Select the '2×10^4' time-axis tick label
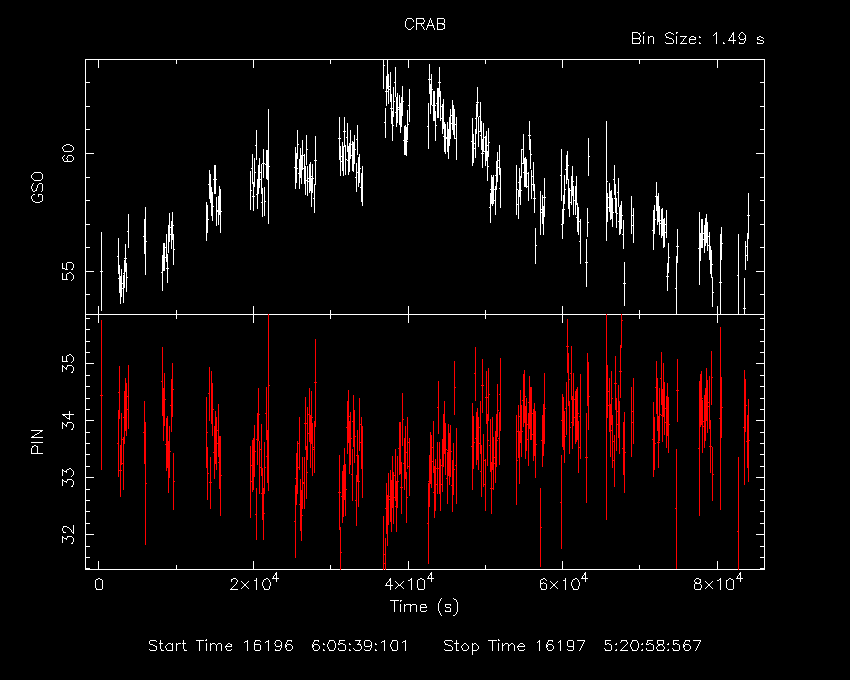Screen dimensions: 850x680 coord(254,582)
